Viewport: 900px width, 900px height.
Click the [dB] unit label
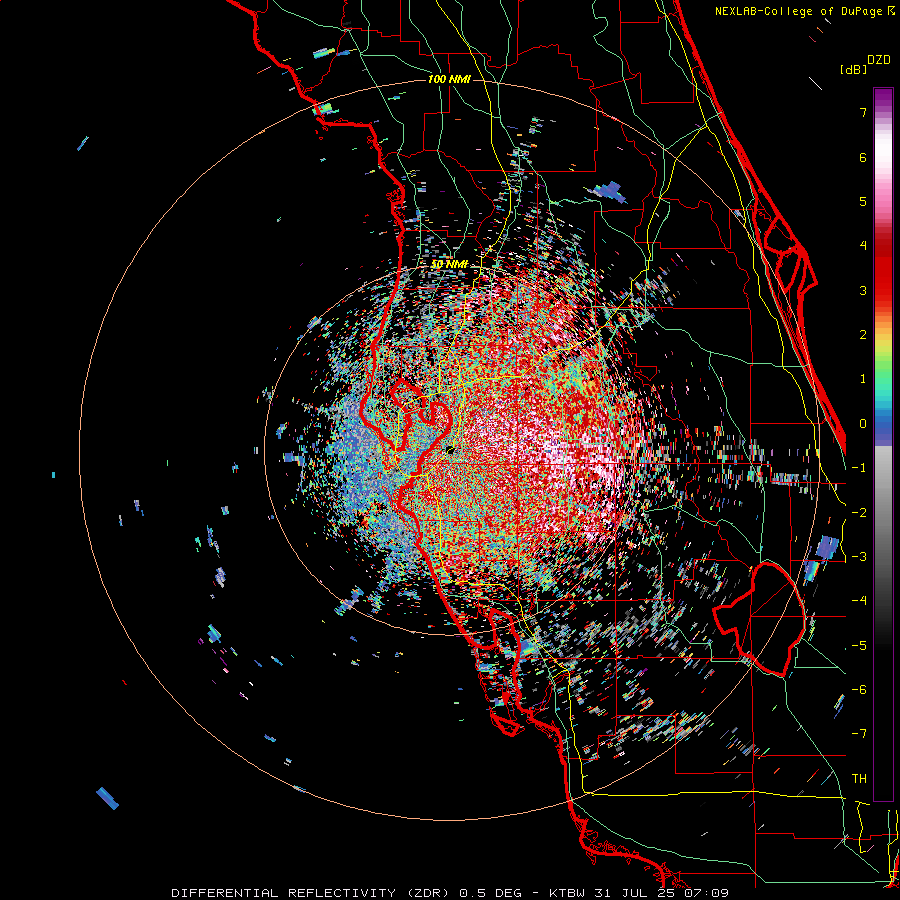point(853,69)
